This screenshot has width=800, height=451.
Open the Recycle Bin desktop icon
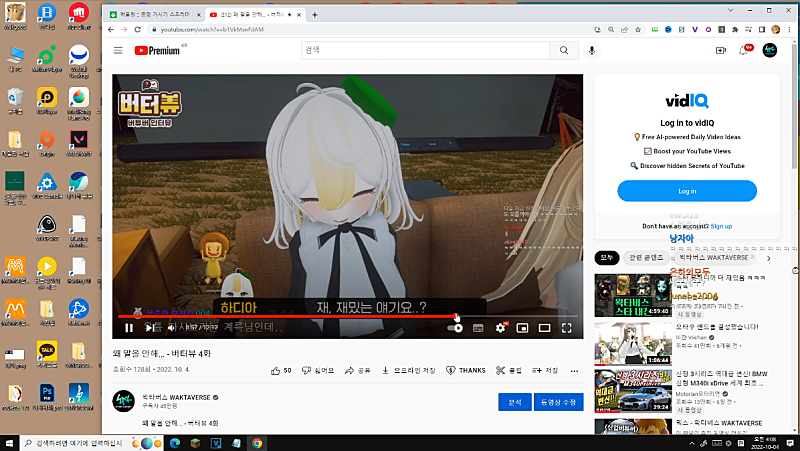tap(15, 101)
